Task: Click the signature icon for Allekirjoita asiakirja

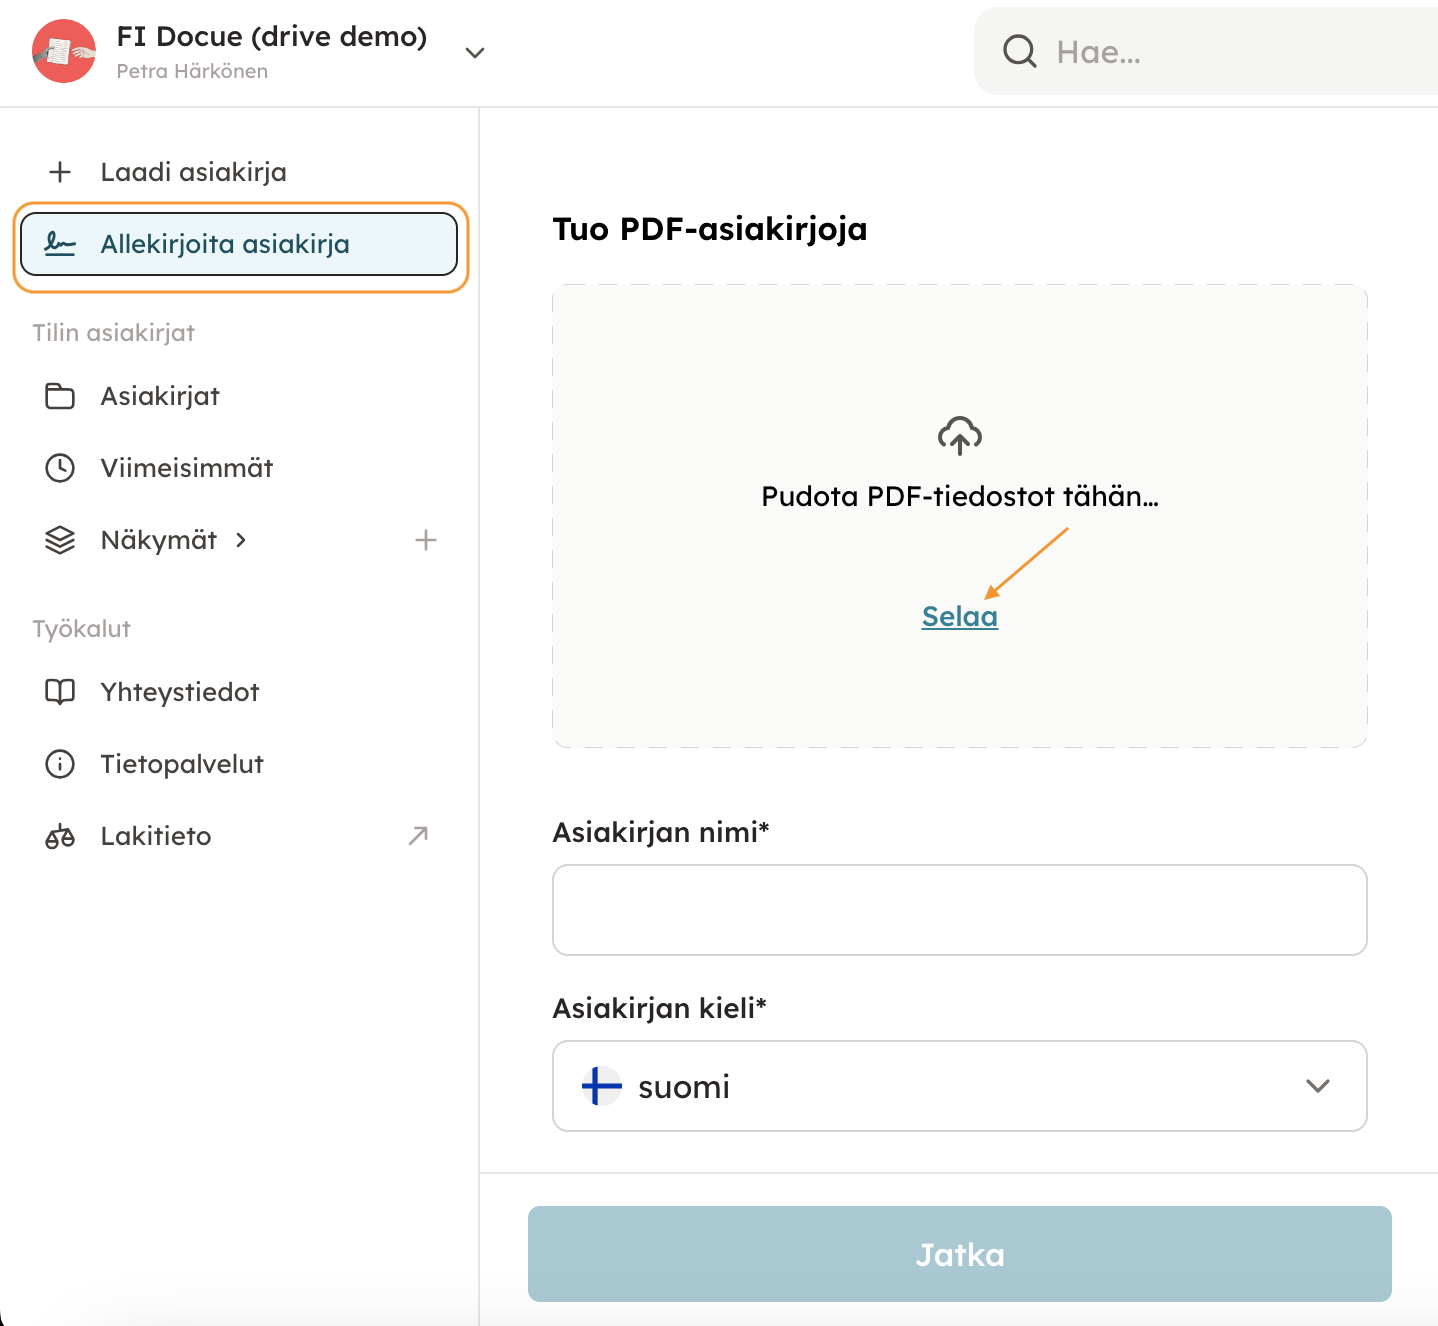Action: click(60, 244)
